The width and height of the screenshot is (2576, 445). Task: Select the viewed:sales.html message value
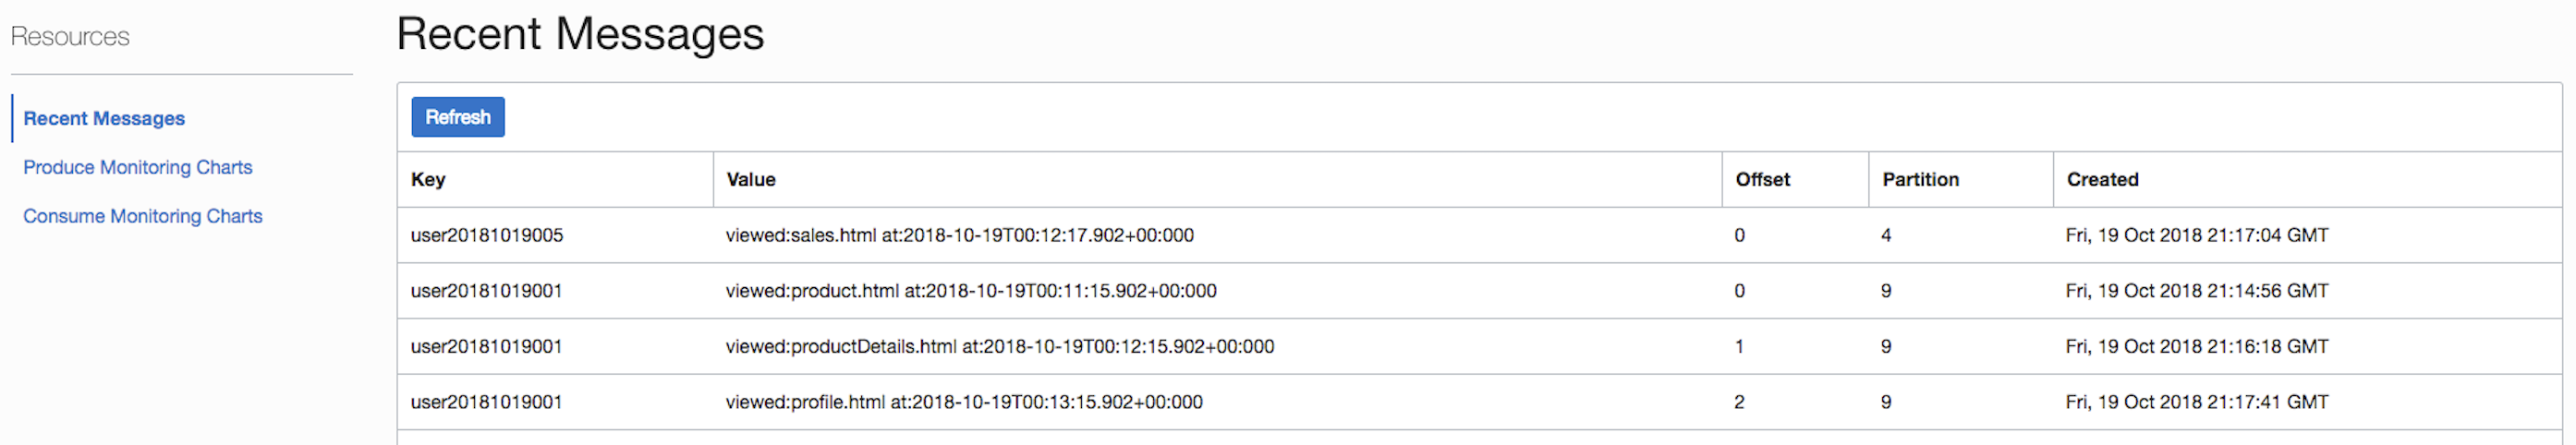(x=959, y=236)
